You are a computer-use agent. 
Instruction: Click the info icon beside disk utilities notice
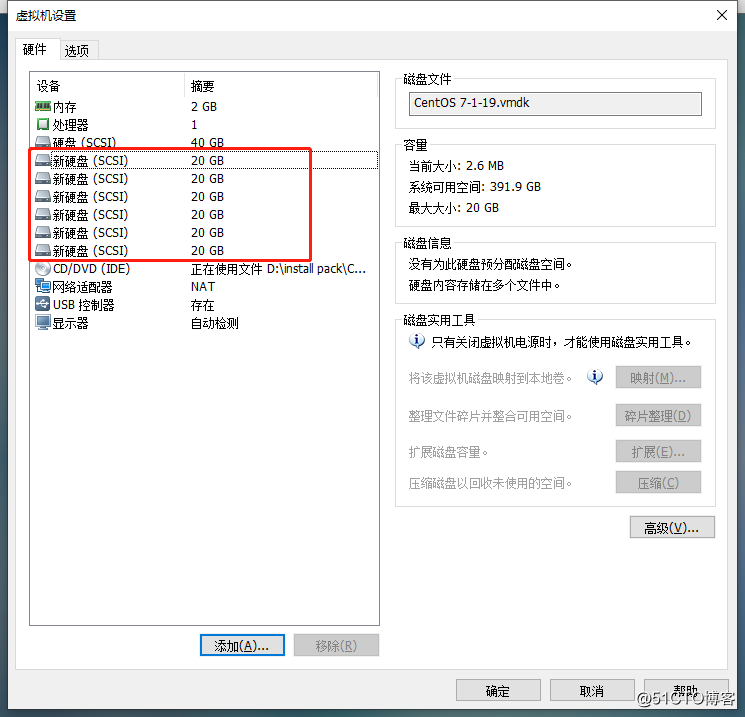[x=417, y=341]
